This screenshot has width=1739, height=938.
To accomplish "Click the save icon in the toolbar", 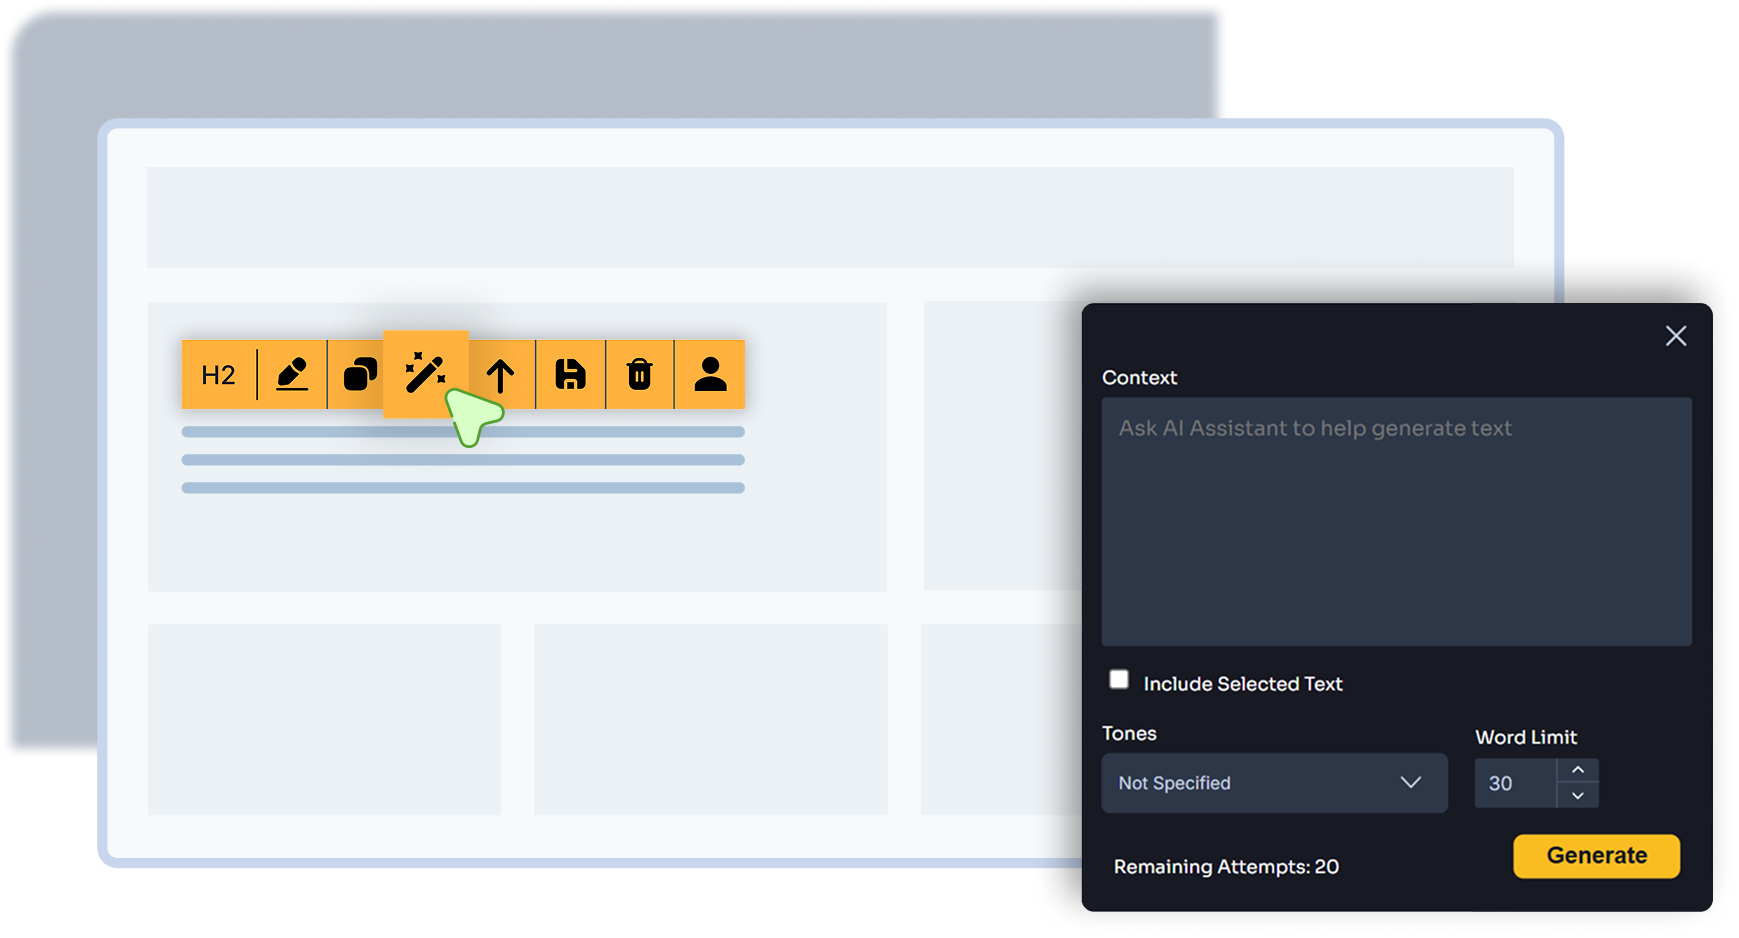I will click(571, 375).
